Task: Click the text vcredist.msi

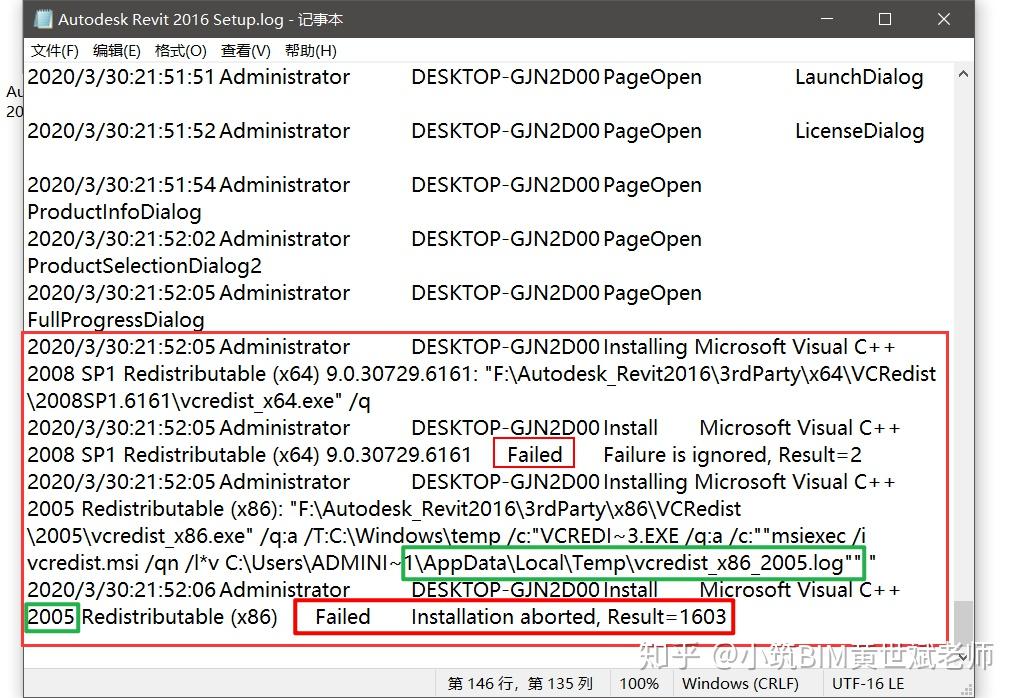Action: click(83, 563)
